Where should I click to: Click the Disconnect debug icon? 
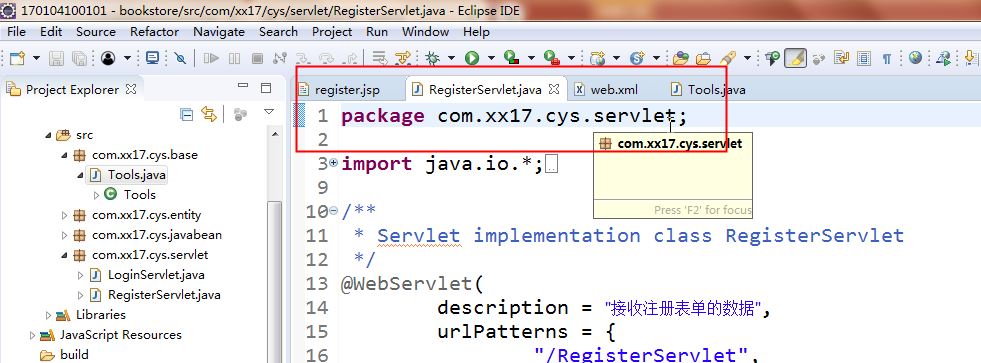280,58
